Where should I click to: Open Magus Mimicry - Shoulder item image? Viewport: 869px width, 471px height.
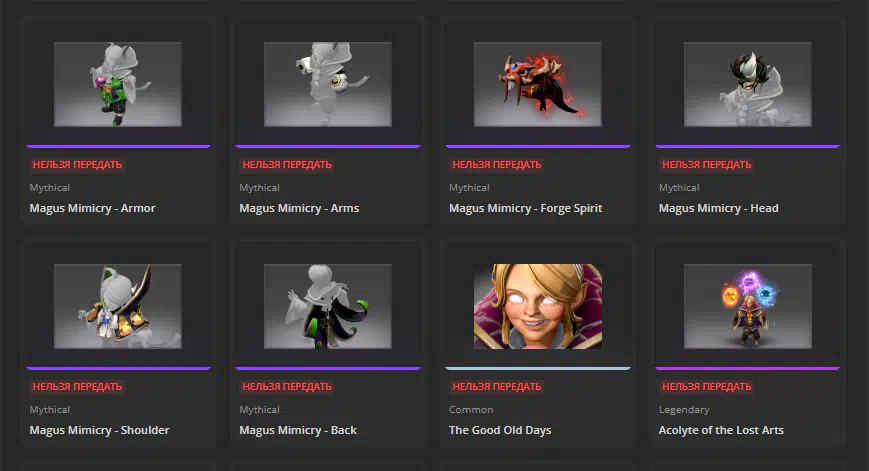(117, 306)
